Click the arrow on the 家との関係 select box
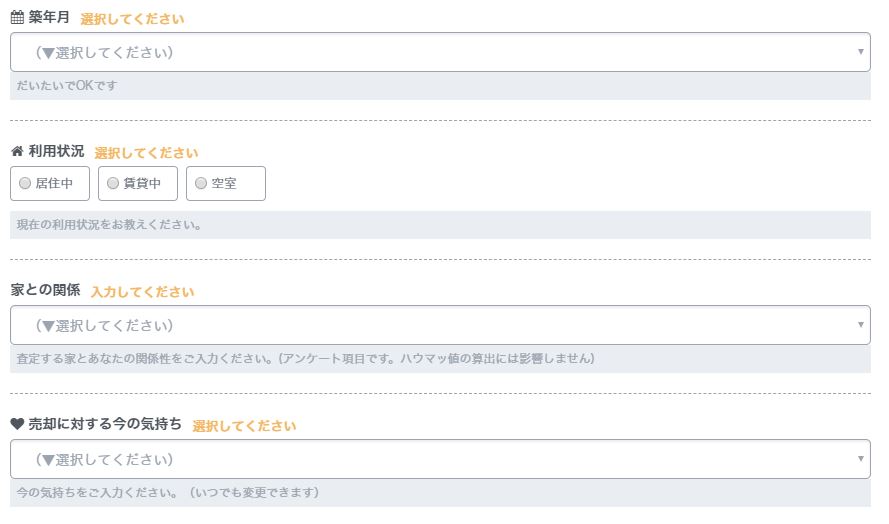Viewport: 889px width, 524px height. click(861, 326)
